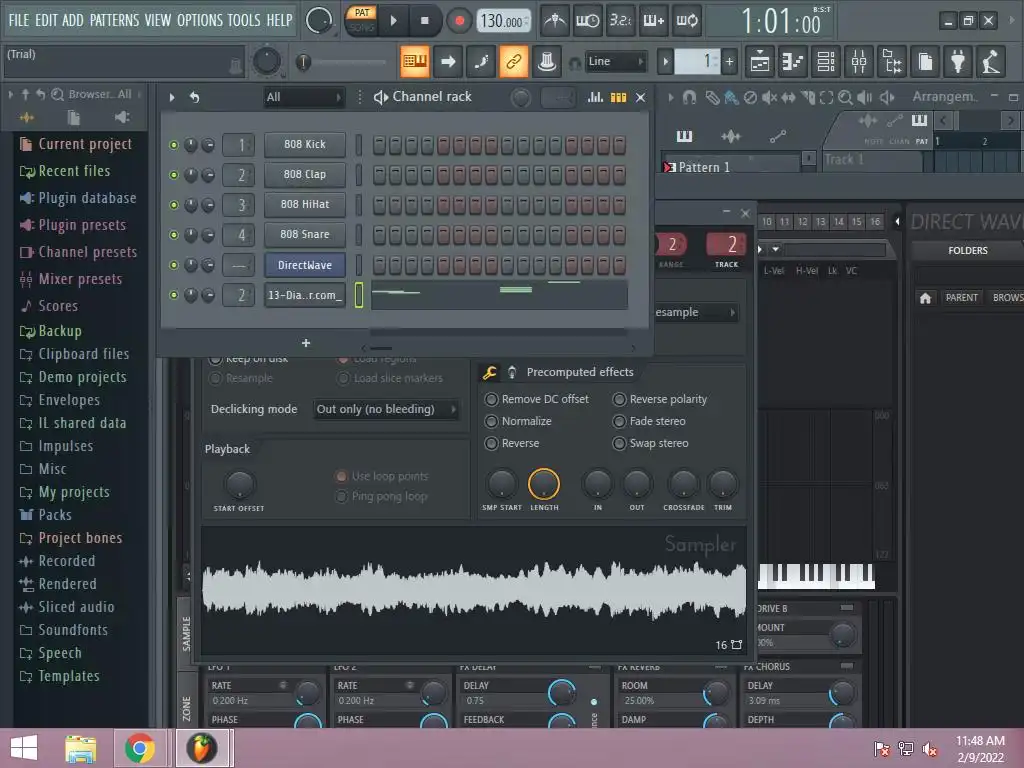Click the taskbar volume icon
The image size is (1024, 768).
929,749
